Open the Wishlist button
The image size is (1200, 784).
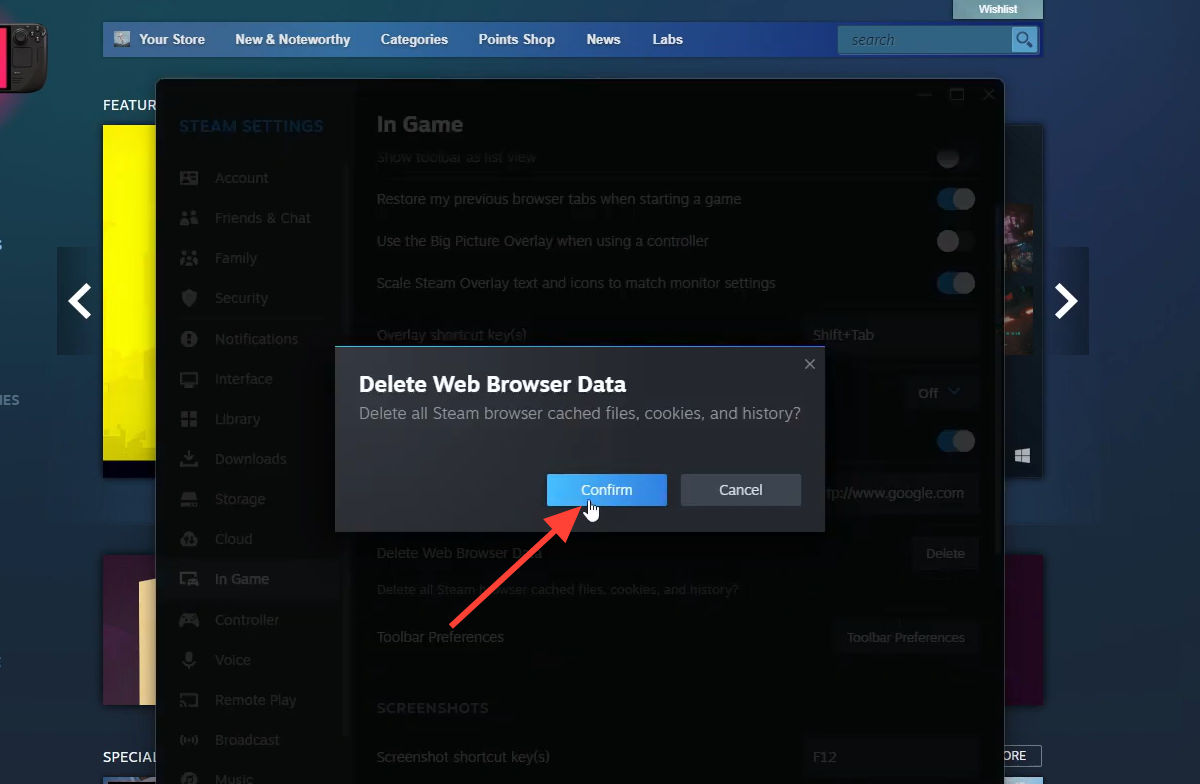pos(997,9)
